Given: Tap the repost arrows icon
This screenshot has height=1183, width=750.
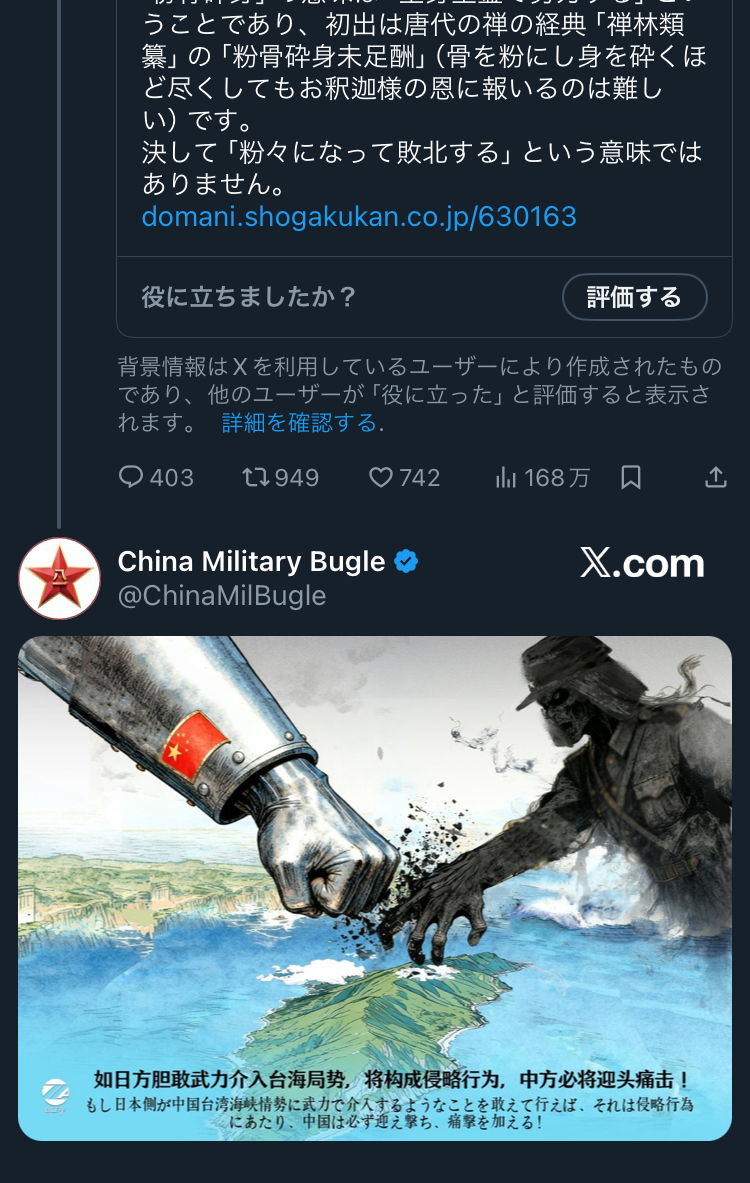Looking at the screenshot, I should coord(255,477).
